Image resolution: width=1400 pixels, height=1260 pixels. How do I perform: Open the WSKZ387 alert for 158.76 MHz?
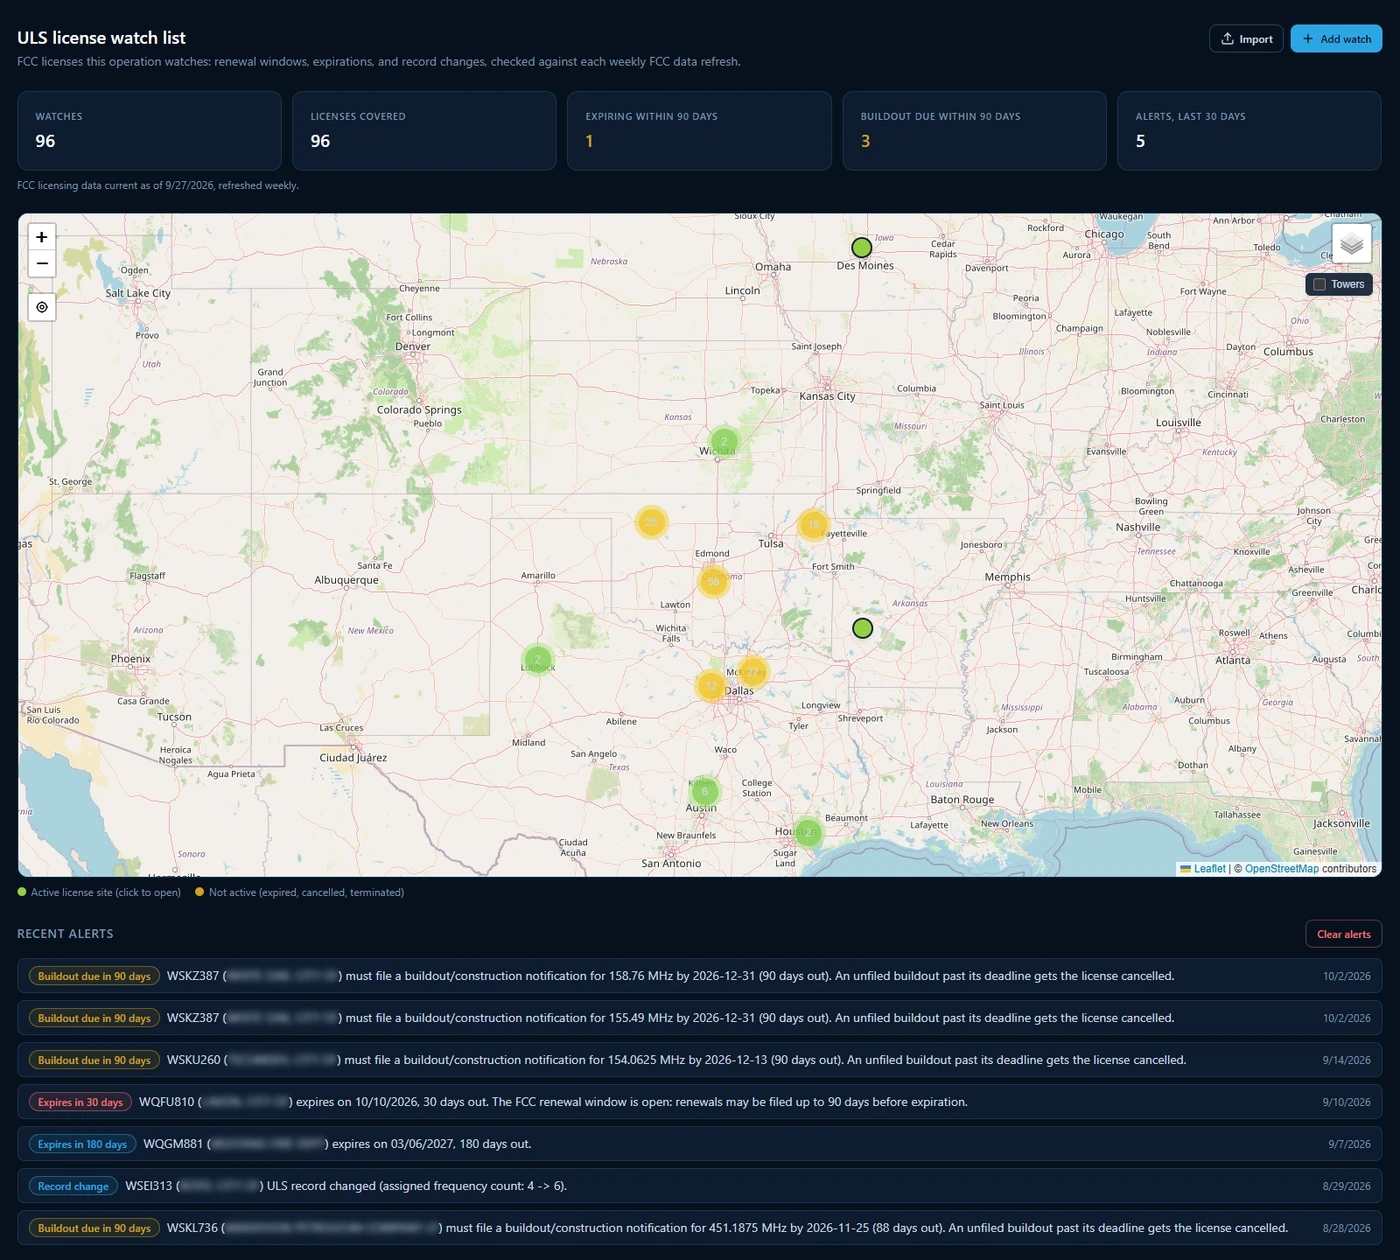(700, 976)
